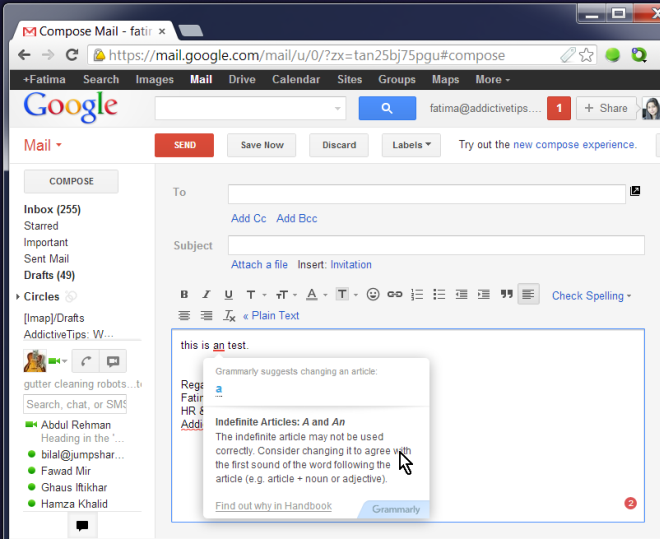660x539 pixels.
Task: Open the Font family picker
Action: (255, 295)
